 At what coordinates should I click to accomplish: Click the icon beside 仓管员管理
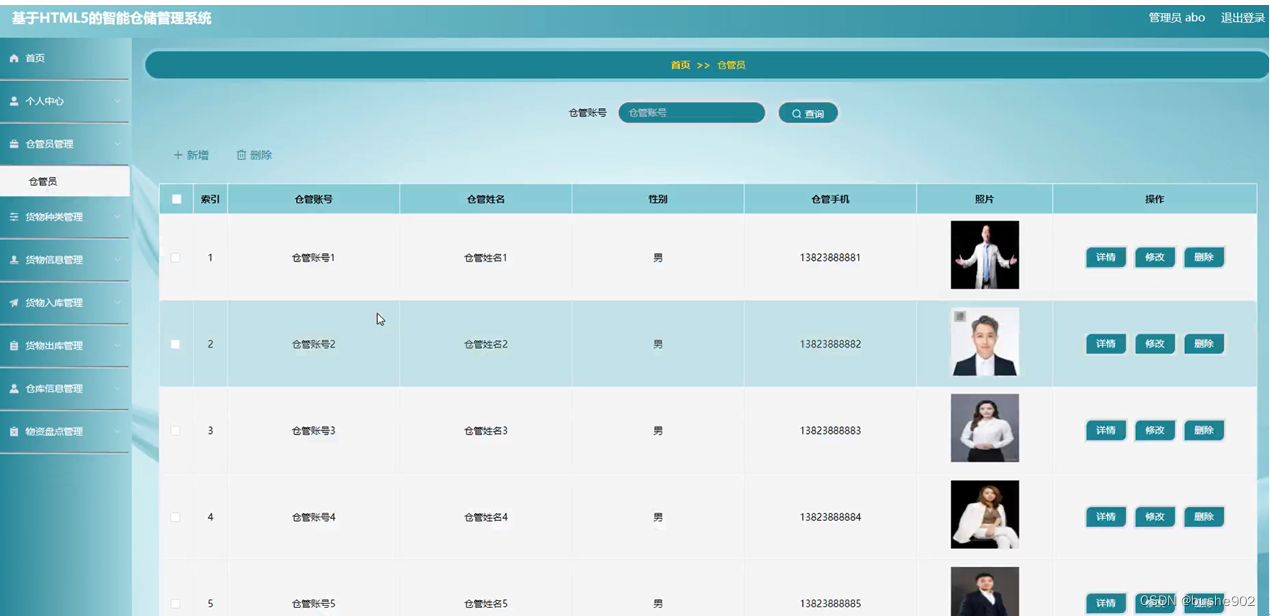point(14,144)
